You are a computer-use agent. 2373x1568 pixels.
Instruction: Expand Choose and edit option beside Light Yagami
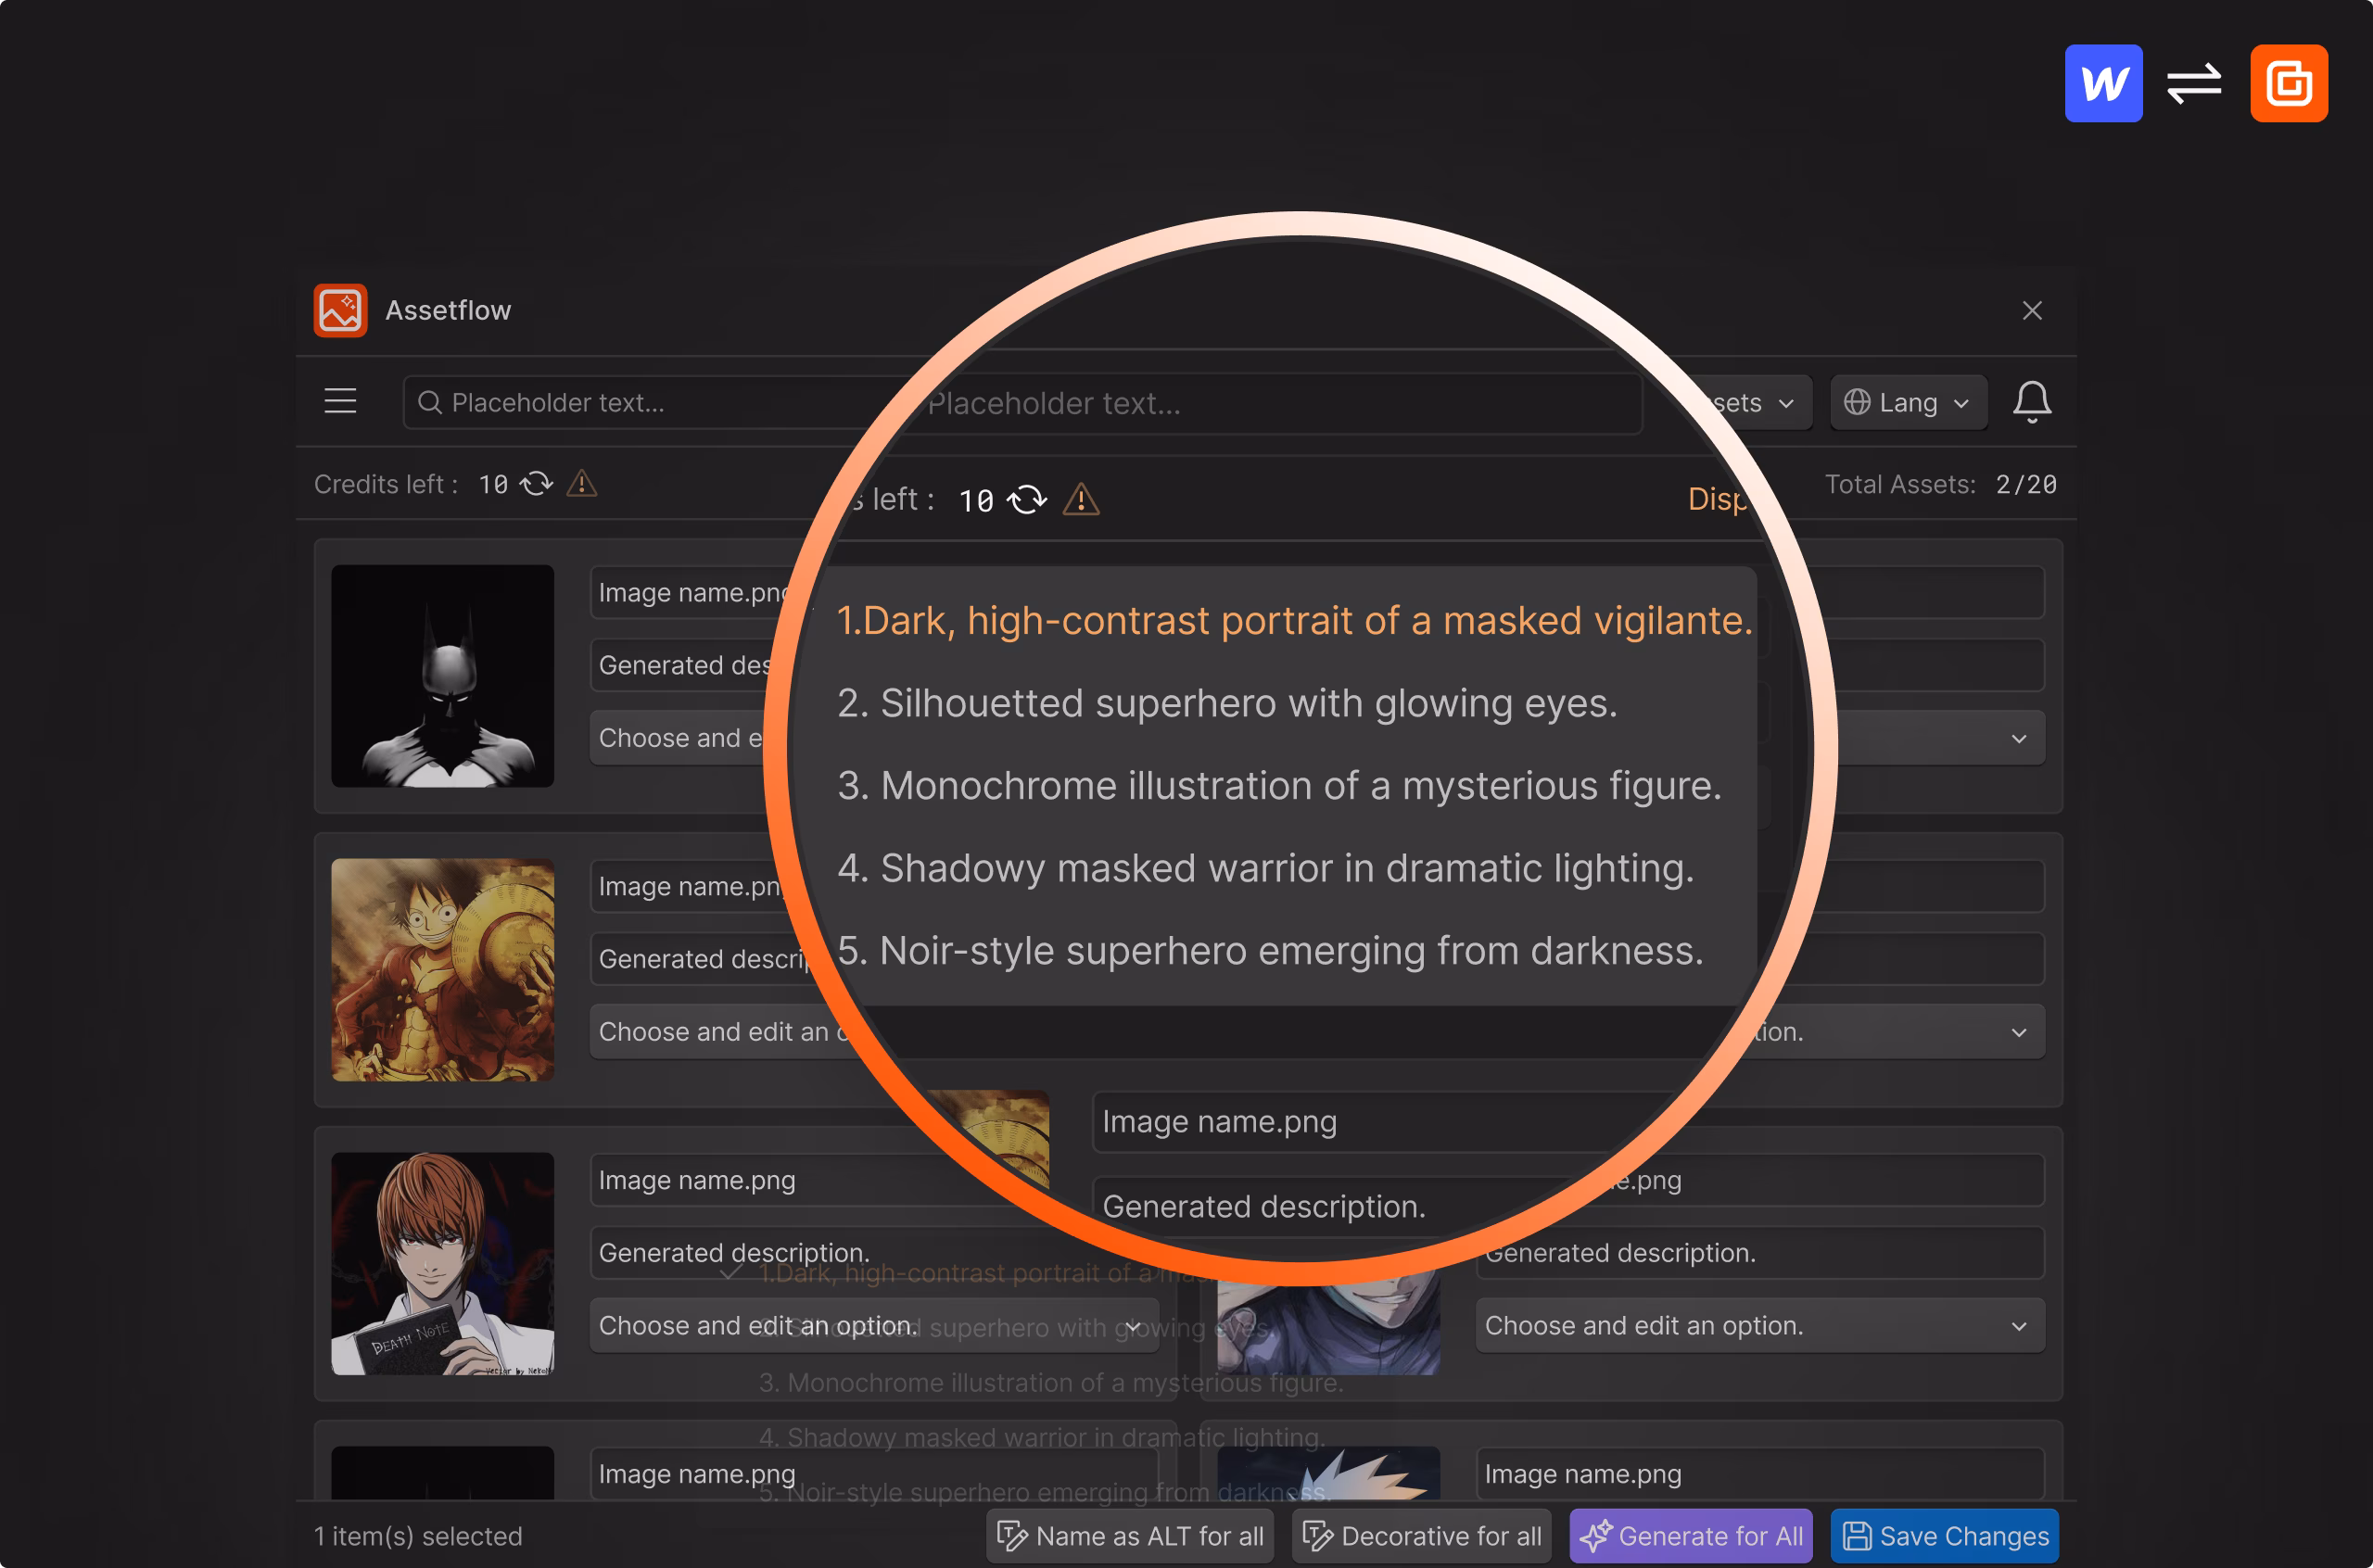point(874,1325)
